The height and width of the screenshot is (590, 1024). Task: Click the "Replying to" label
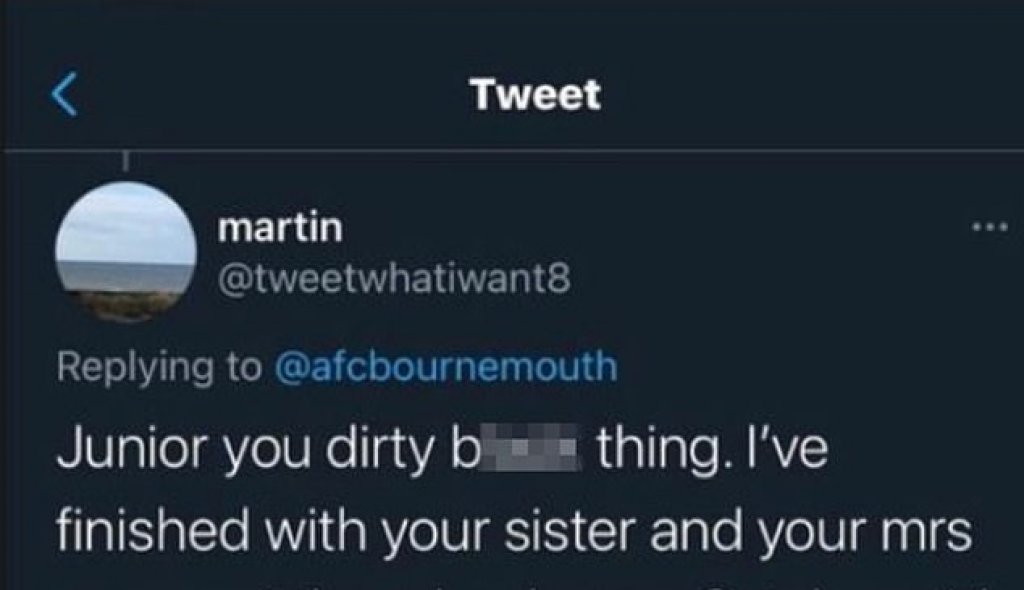(159, 367)
